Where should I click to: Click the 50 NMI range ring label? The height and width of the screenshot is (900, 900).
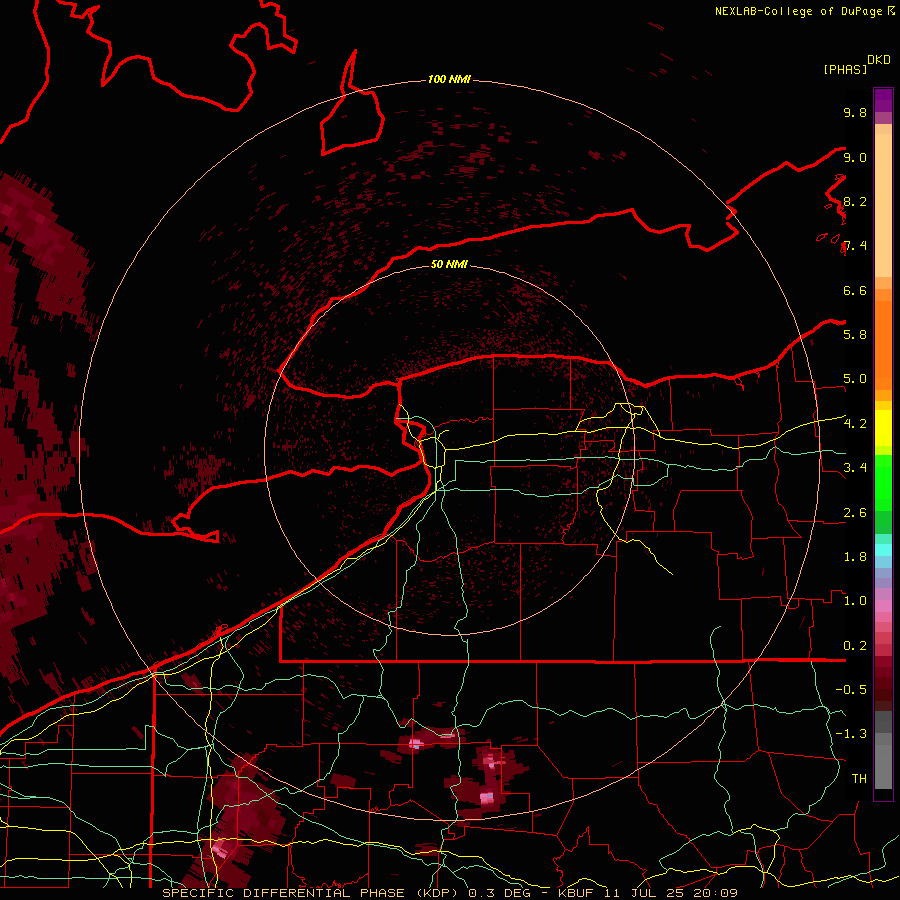coord(449,264)
